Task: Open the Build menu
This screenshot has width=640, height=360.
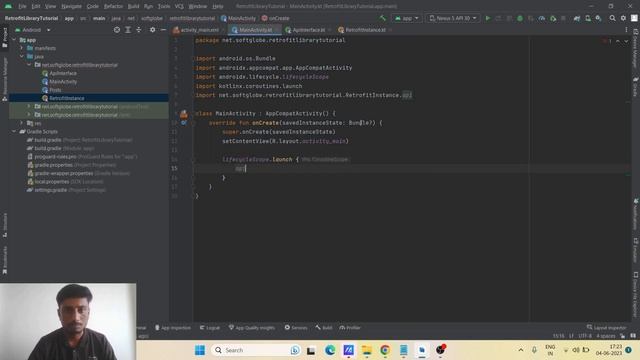Action: click(x=133, y=6)
